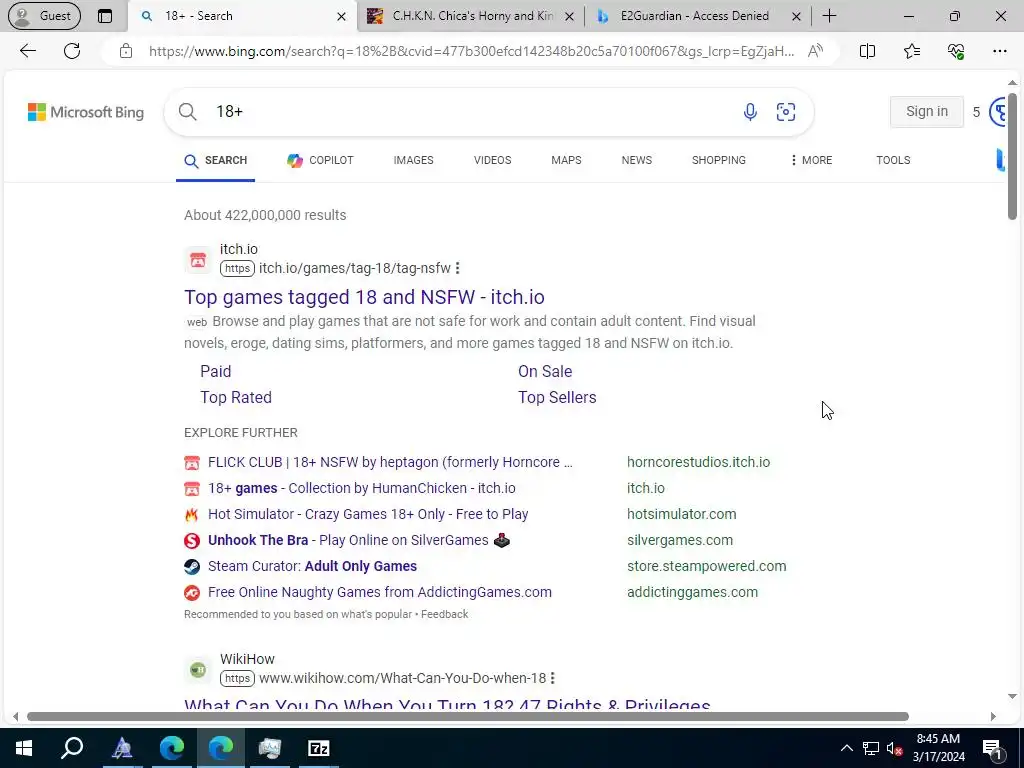
Task: Start voice search with microphone icon
Action: tap(750, 112)
